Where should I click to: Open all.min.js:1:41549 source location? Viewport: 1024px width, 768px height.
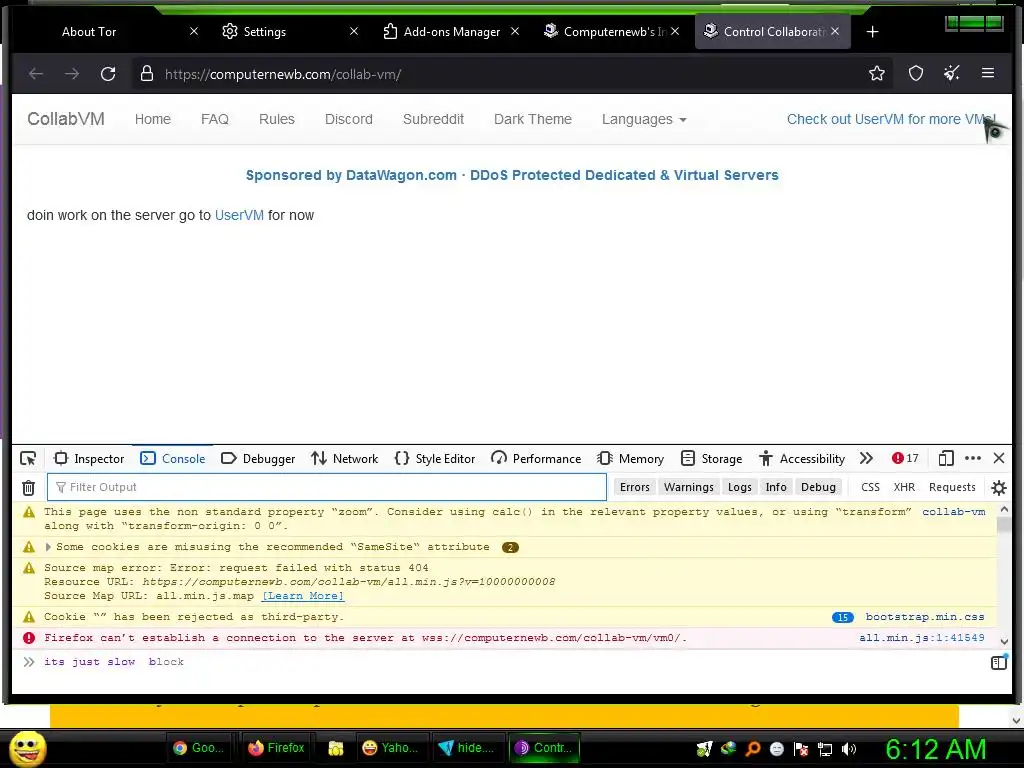921,637
